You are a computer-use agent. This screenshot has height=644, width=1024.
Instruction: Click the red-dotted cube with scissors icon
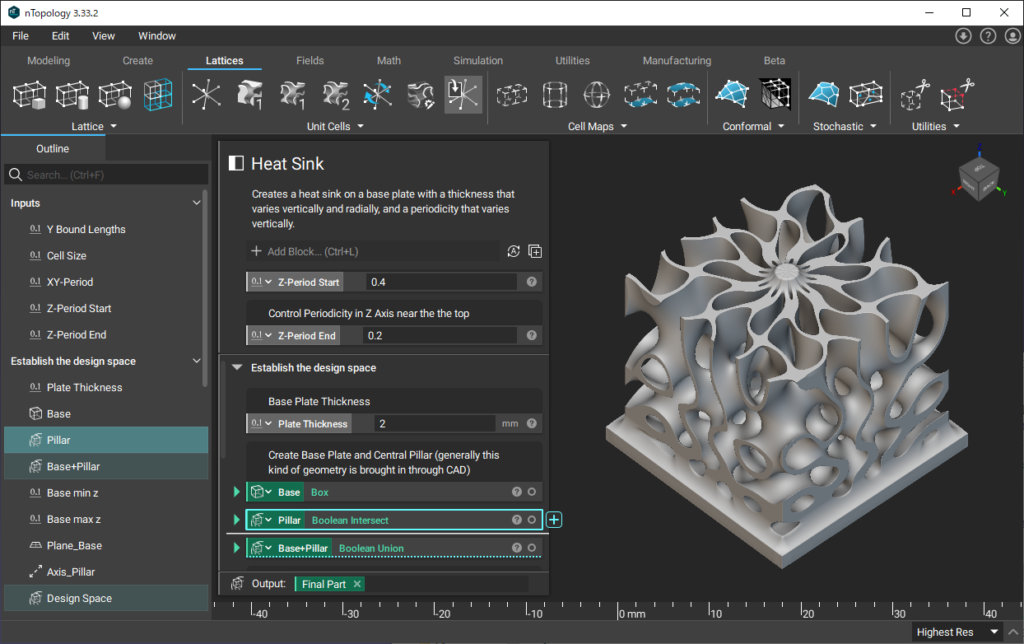(957, 95)
